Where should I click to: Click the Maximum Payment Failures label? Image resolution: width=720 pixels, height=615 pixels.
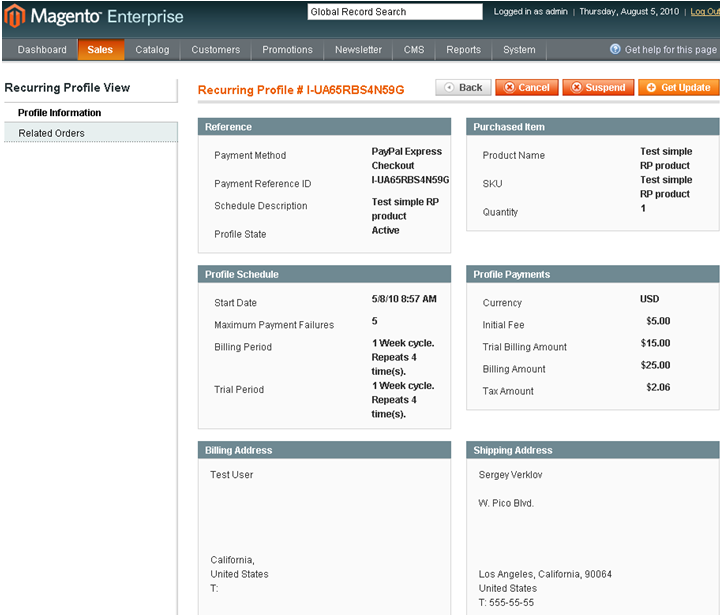274,325
